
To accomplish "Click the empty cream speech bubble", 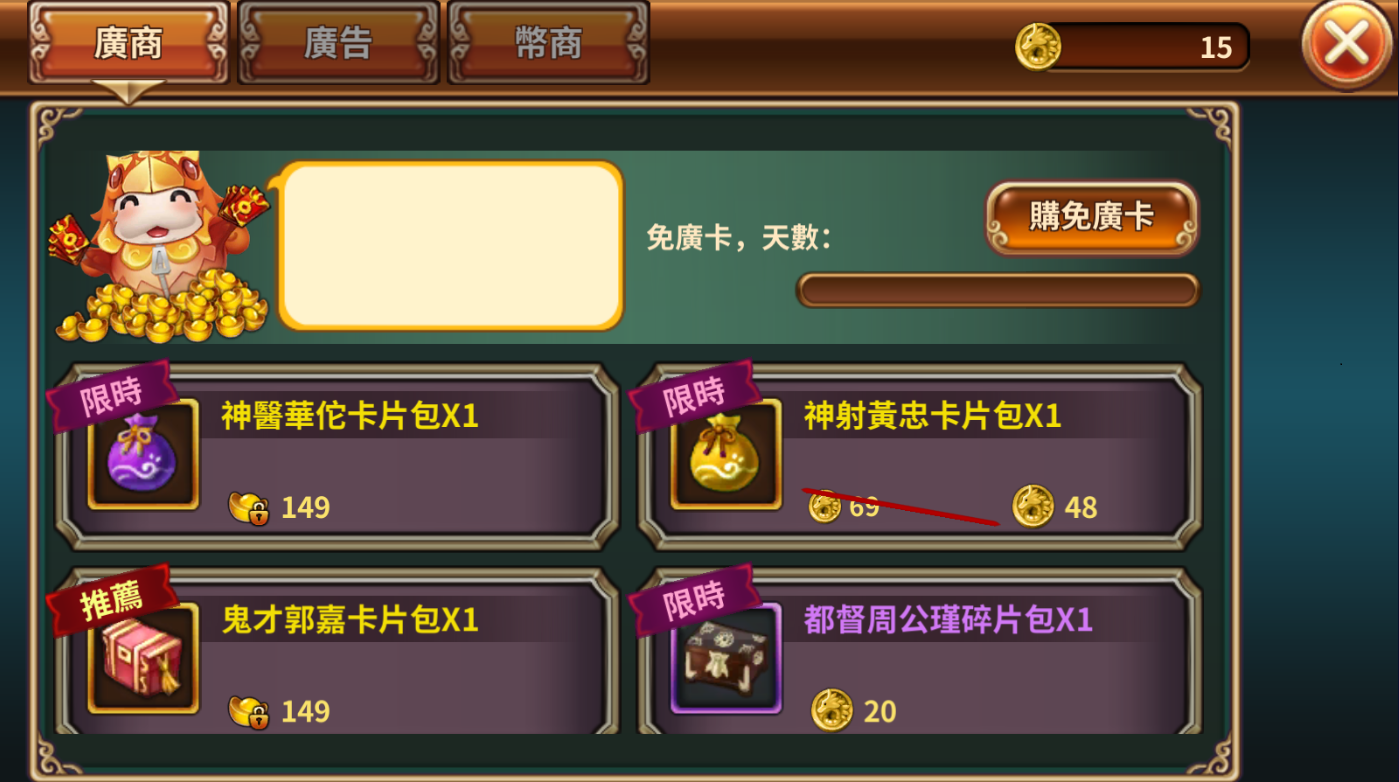I will point(450,246).
